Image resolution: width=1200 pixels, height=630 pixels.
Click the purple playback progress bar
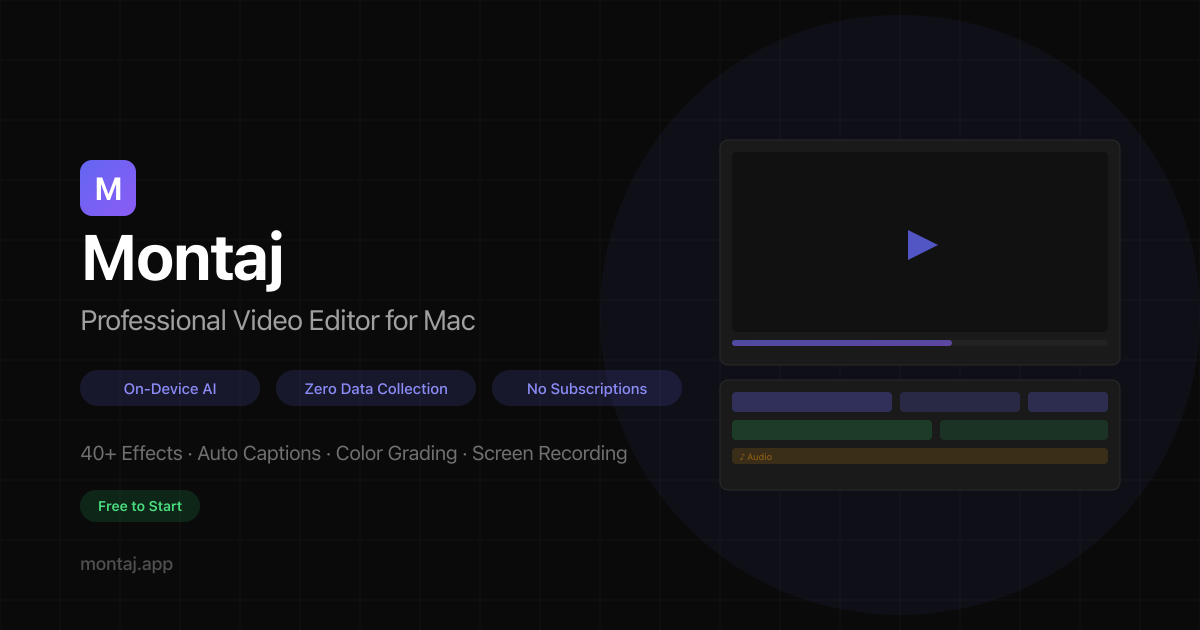[841, 342]
